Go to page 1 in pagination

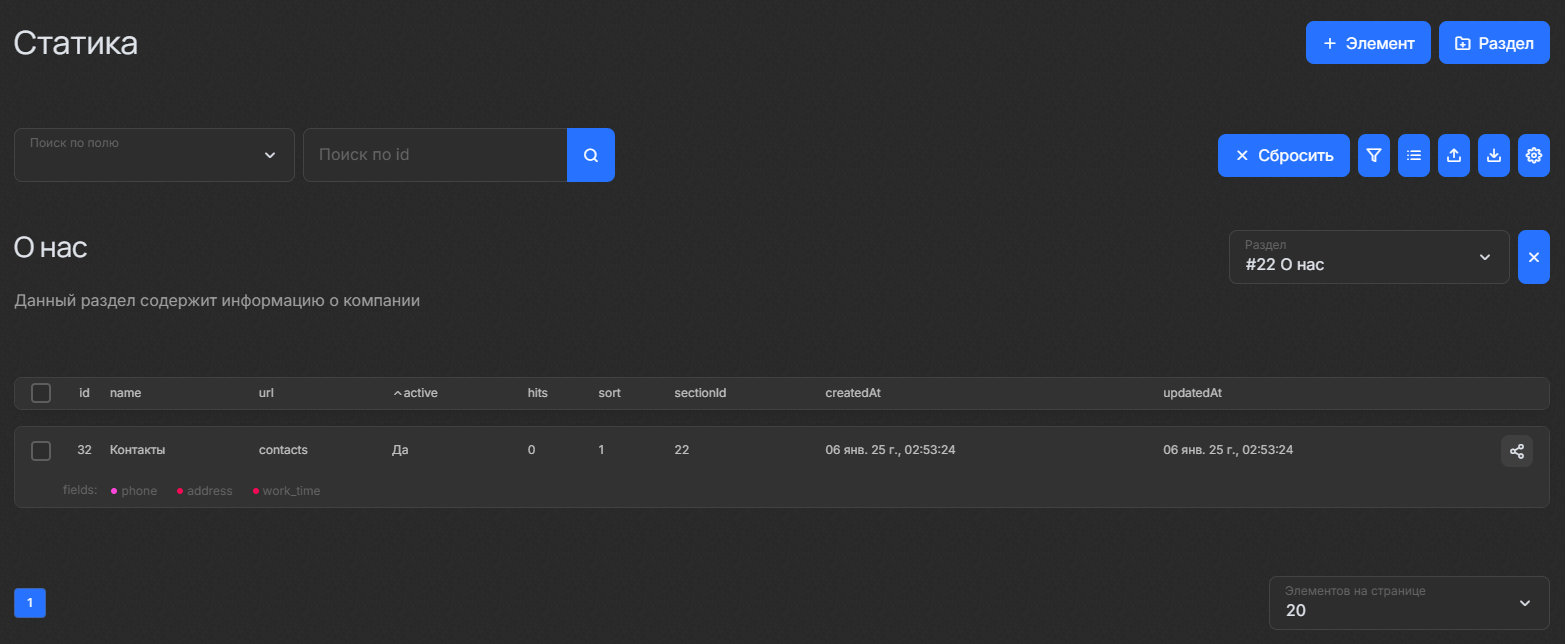[x=30, y=603]
